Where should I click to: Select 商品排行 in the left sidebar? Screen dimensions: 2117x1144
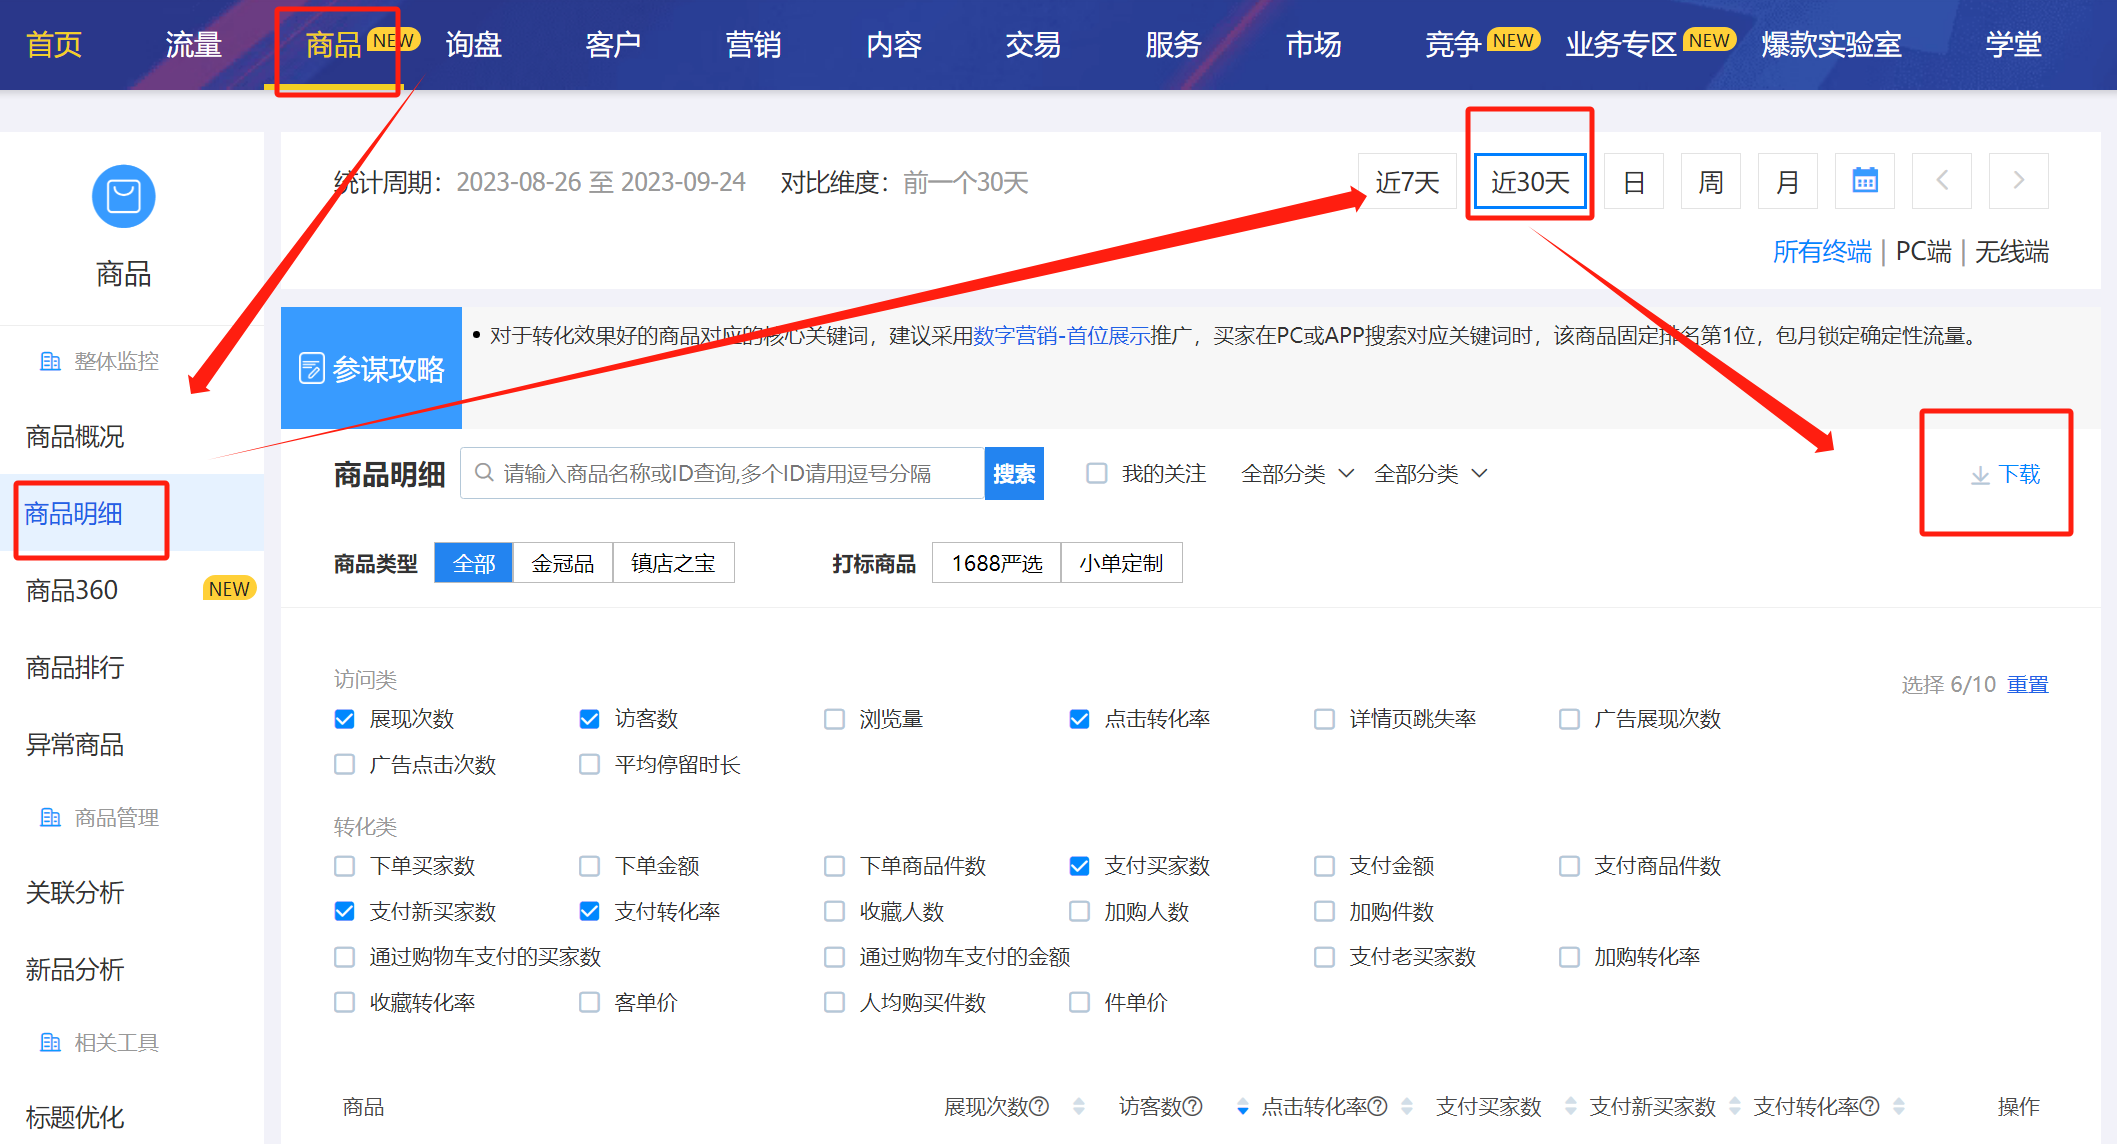75,667
